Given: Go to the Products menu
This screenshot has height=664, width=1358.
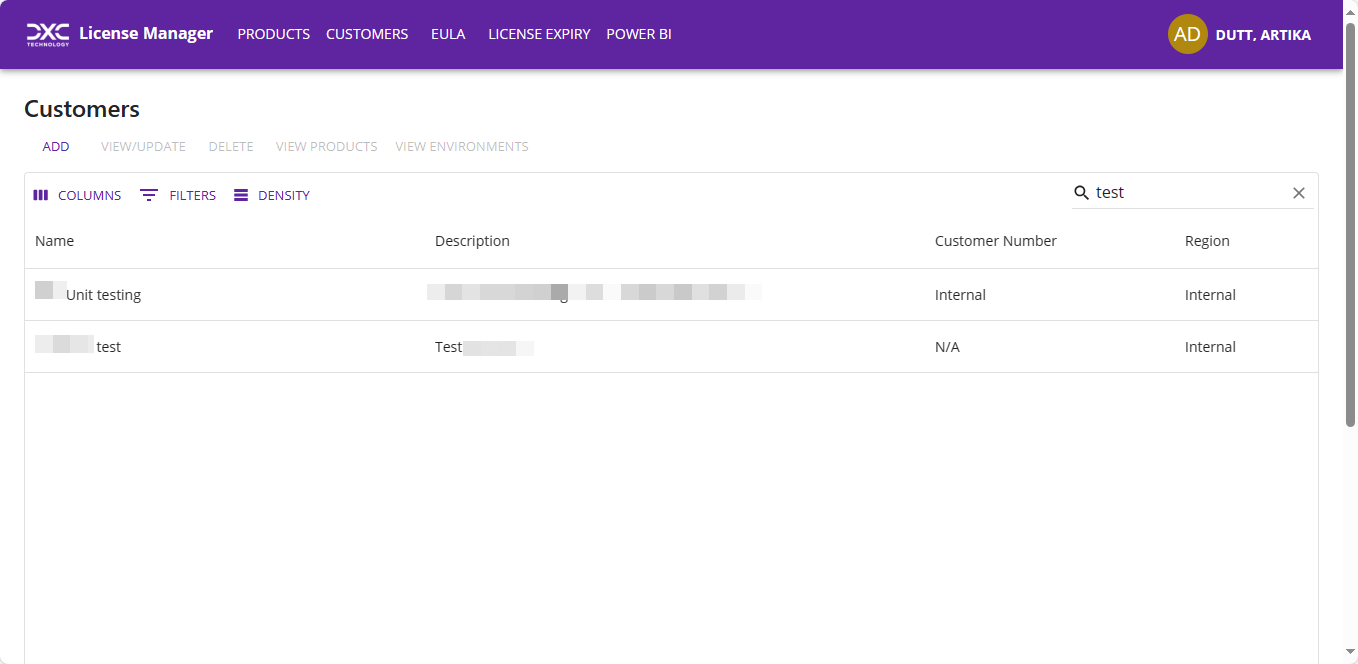Looking at the screenshot, I should coord(273,34).
